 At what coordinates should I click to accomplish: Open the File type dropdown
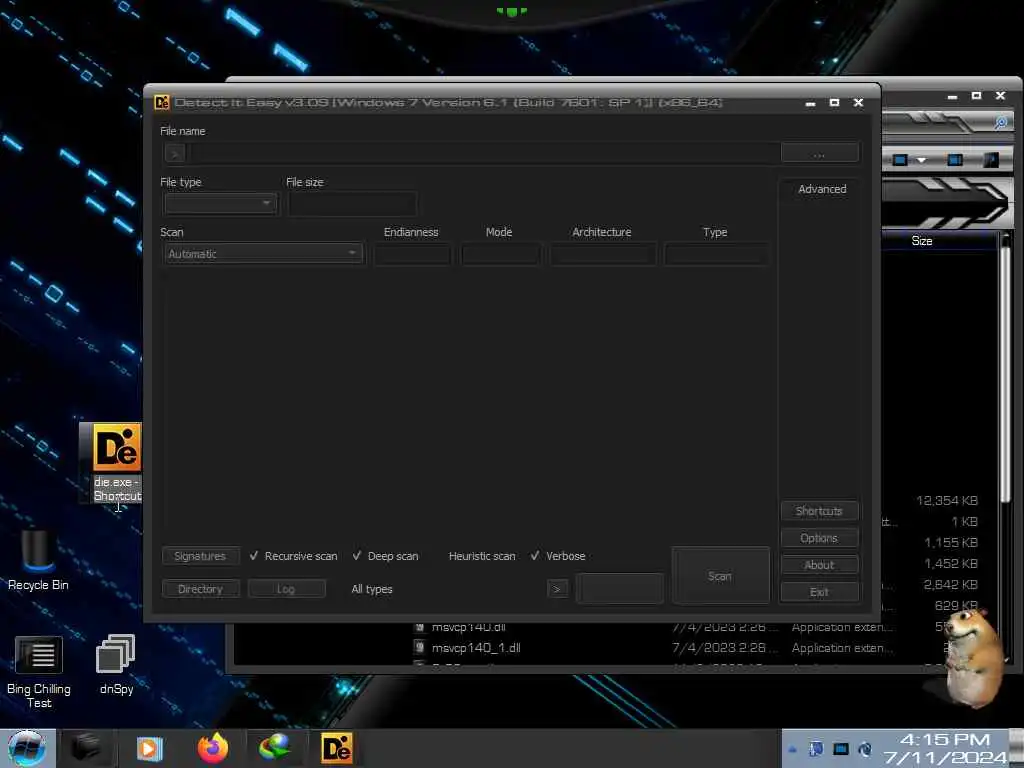pos(220,204)
